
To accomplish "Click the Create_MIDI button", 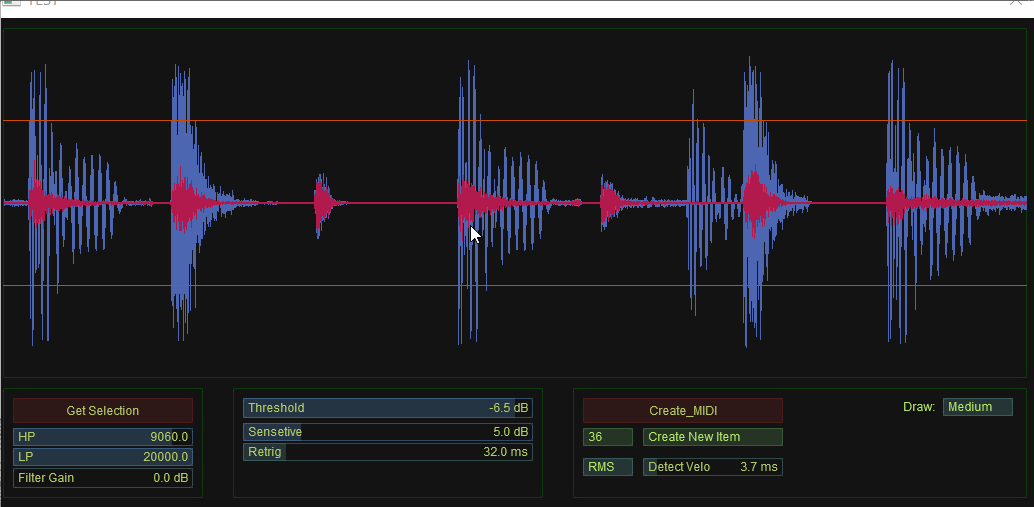I will tap(683, 410).
